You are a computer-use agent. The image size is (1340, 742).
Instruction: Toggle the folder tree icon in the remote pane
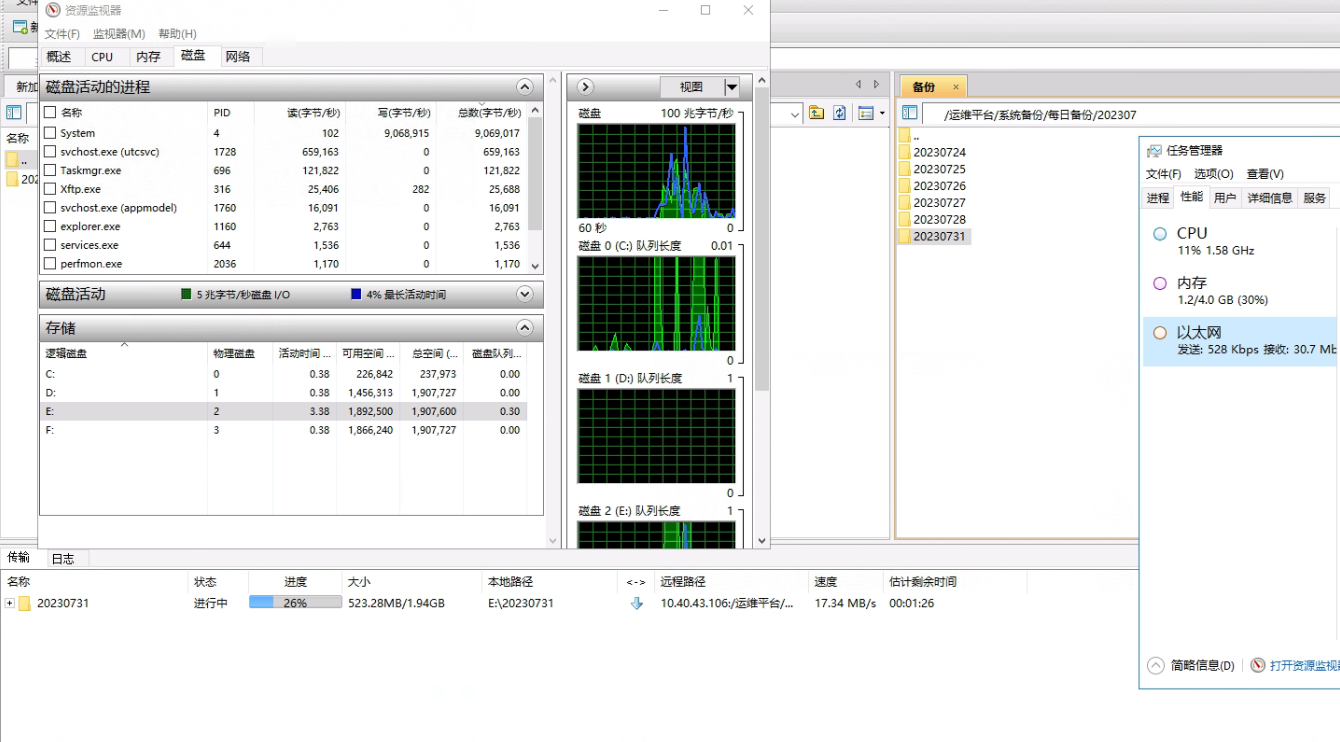tap(910, 113)
